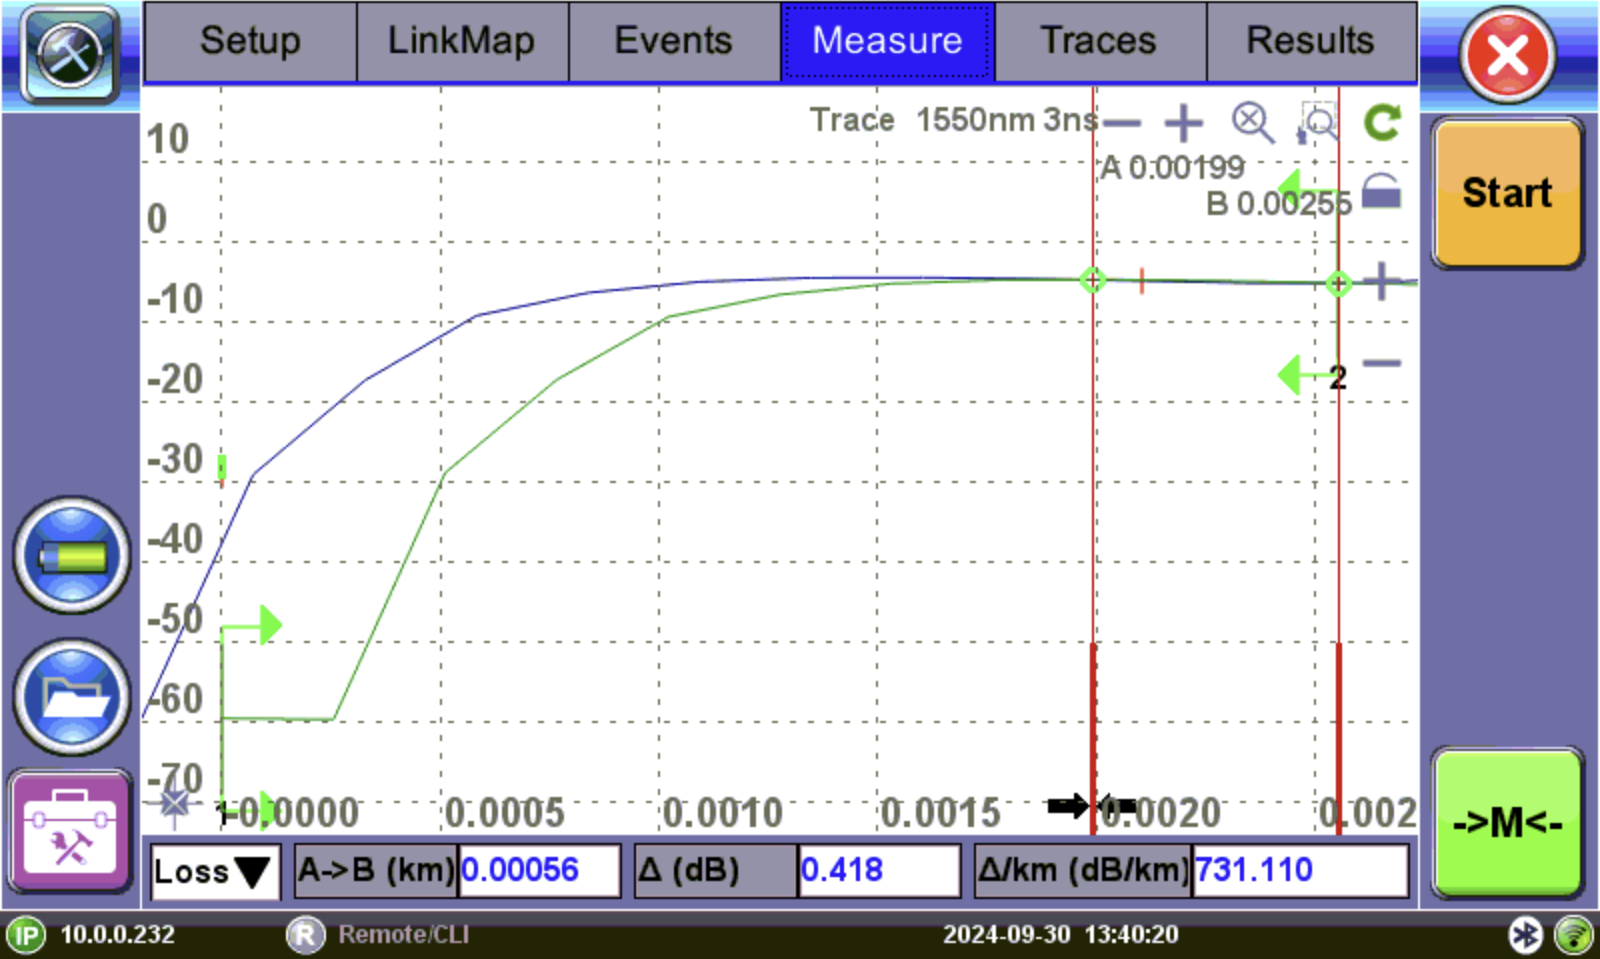The image size is (1600, 959).
Task: Click the vertical zoom in plus icon
Action: (1382, 281)
